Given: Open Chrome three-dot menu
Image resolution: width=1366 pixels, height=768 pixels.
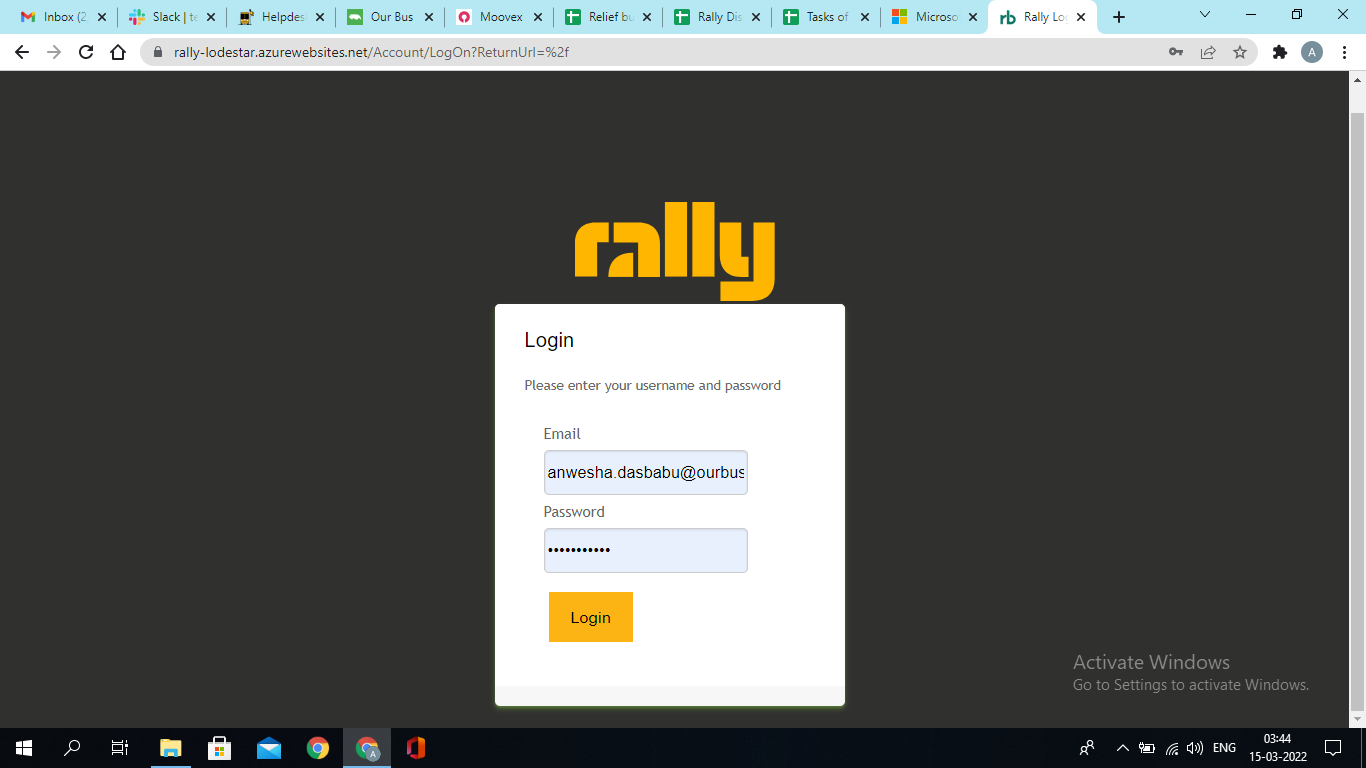Looking at the screenshot, I should coord(1344,52).
